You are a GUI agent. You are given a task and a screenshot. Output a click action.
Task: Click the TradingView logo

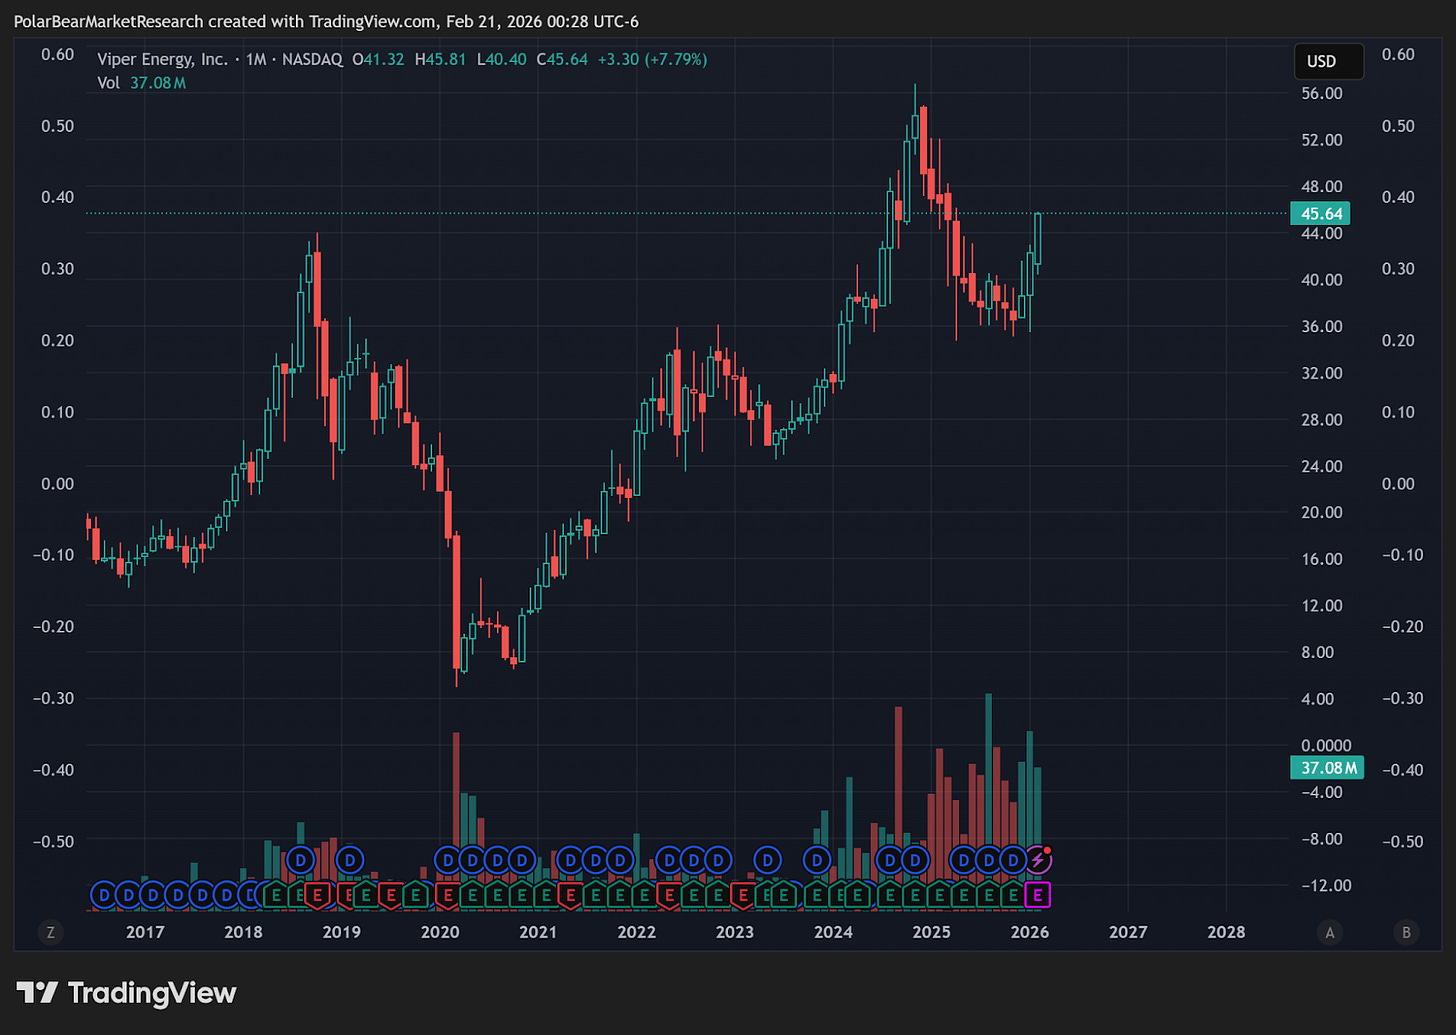(127, 993)
